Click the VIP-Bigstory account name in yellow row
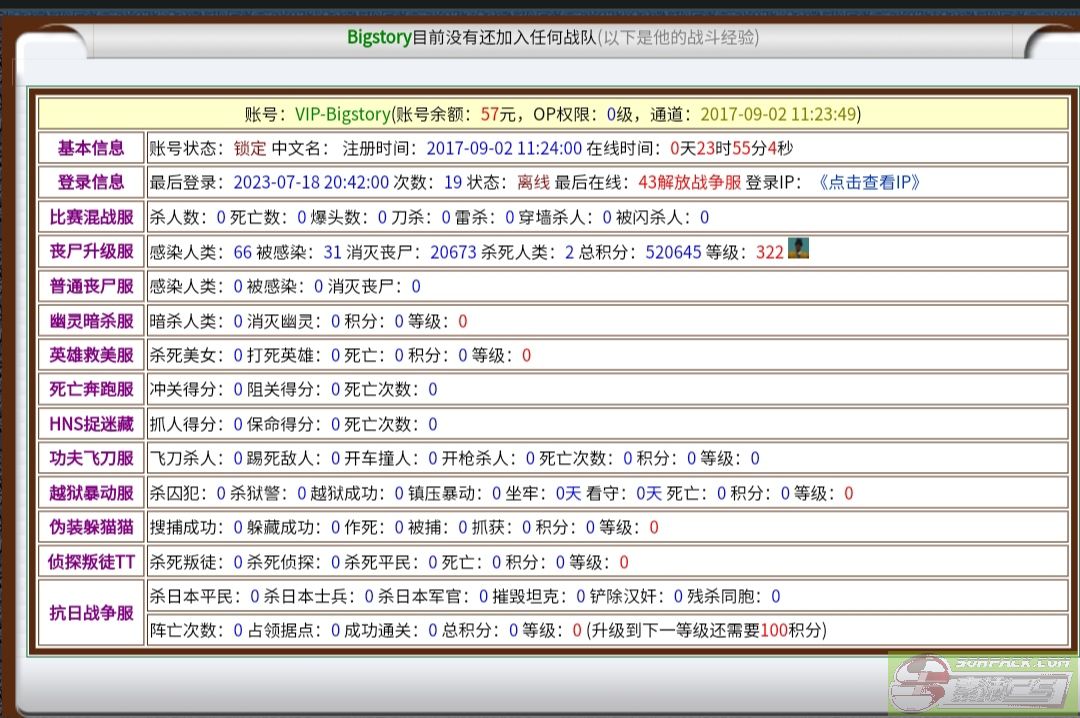The image size is (1080, 718). [x=340, y=114]
